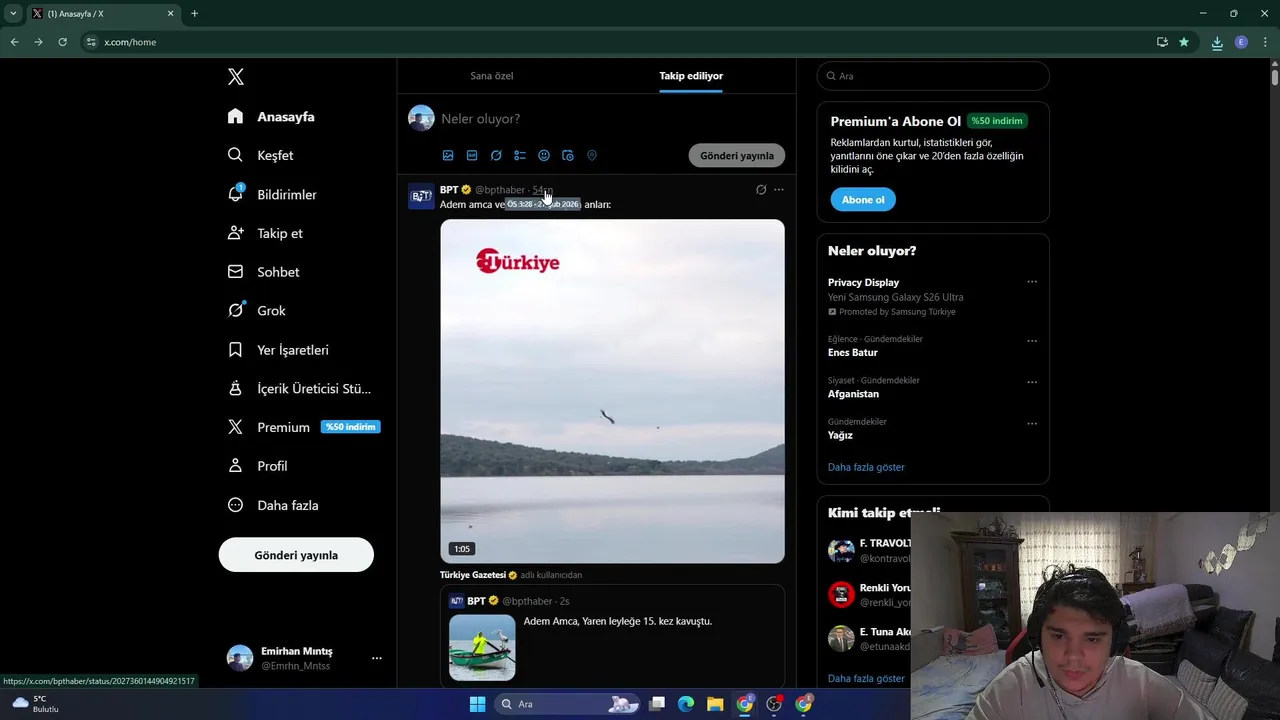Click the X search box labeled Ara
Screen dimensions: 1280x720
933,76
